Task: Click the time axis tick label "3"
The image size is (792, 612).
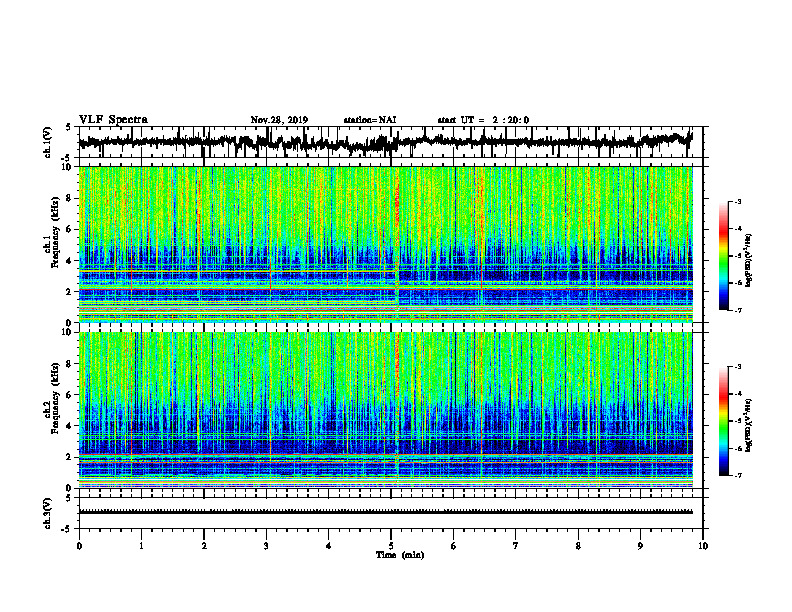Action: click(x=266, y=546)
